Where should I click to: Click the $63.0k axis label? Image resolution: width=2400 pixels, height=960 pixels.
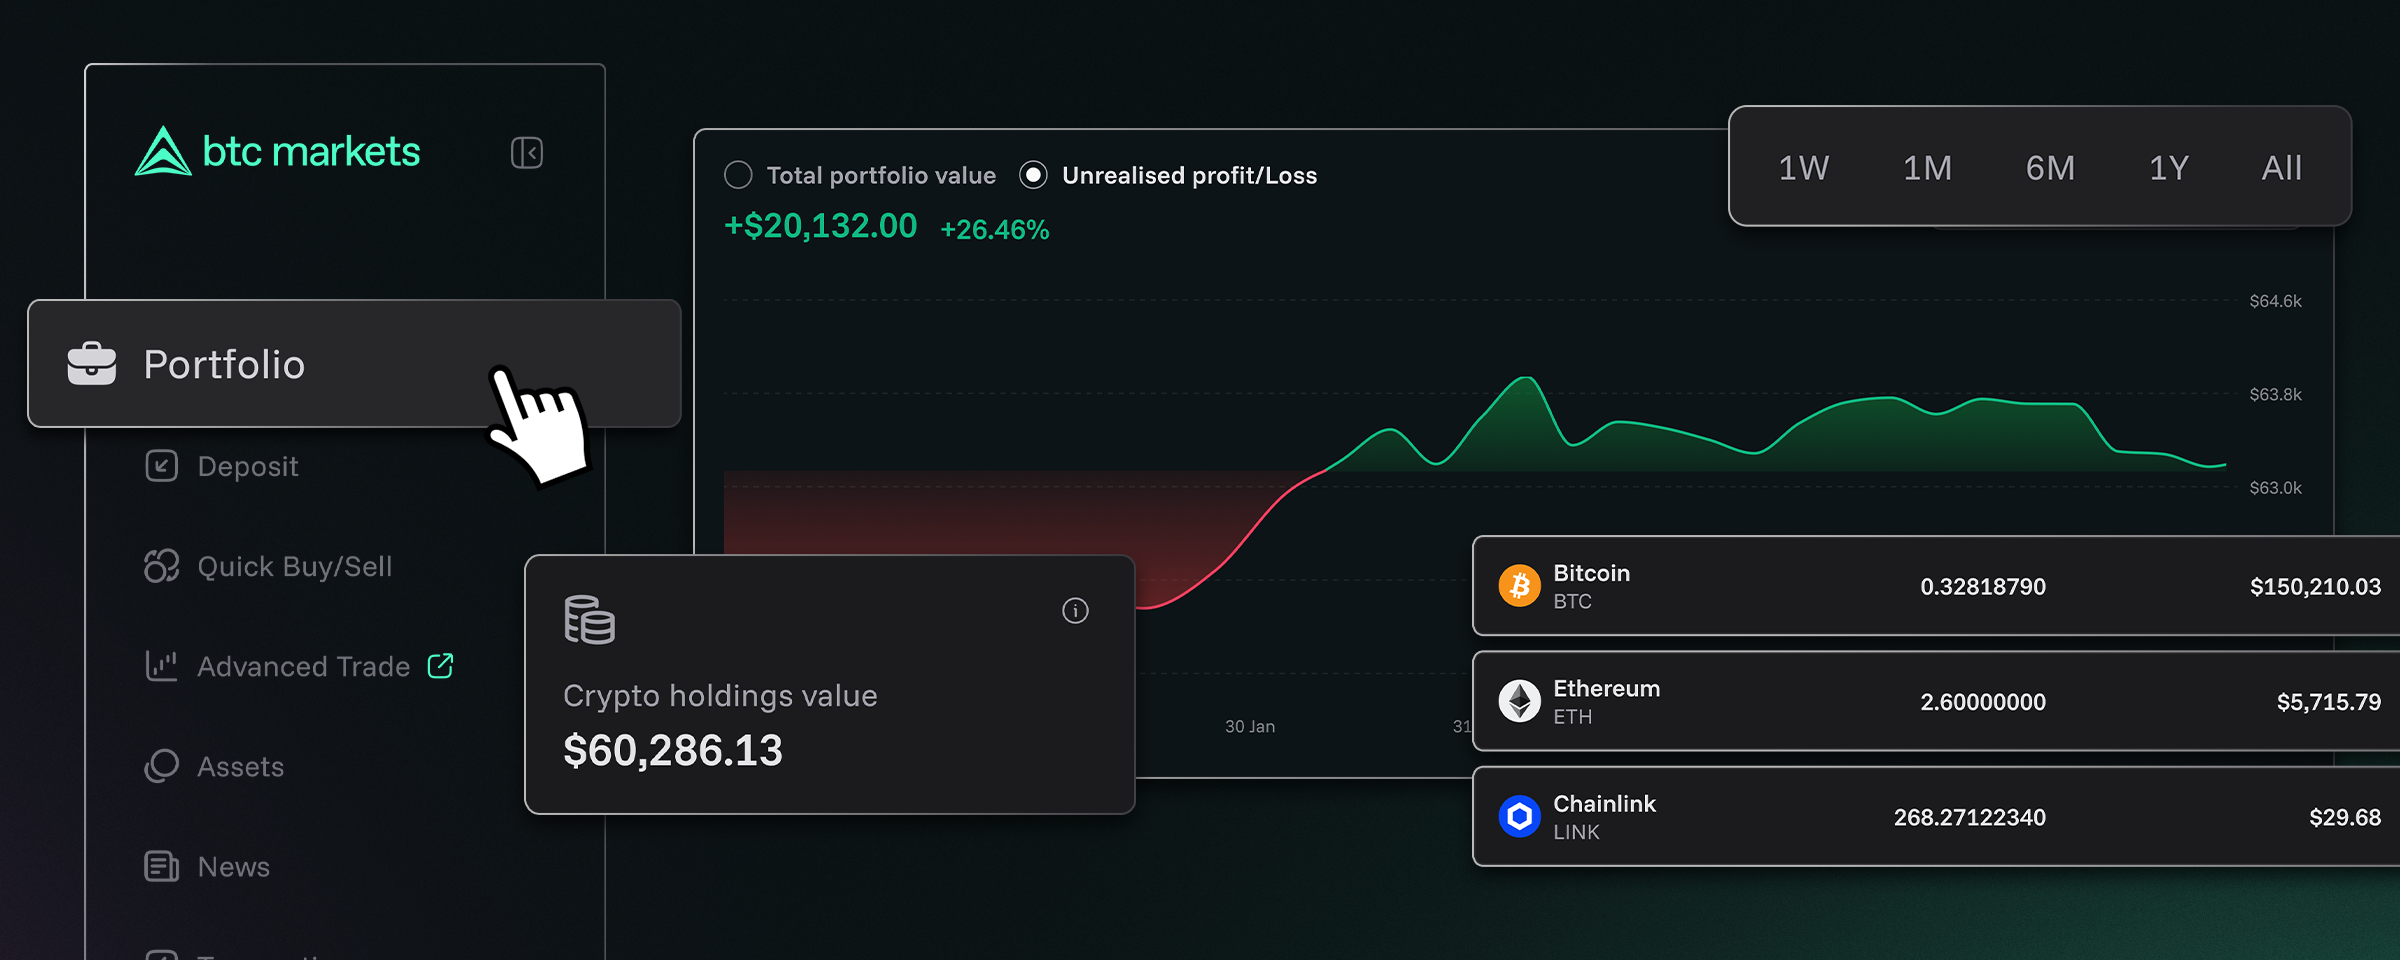click(x=2276, y=488)
